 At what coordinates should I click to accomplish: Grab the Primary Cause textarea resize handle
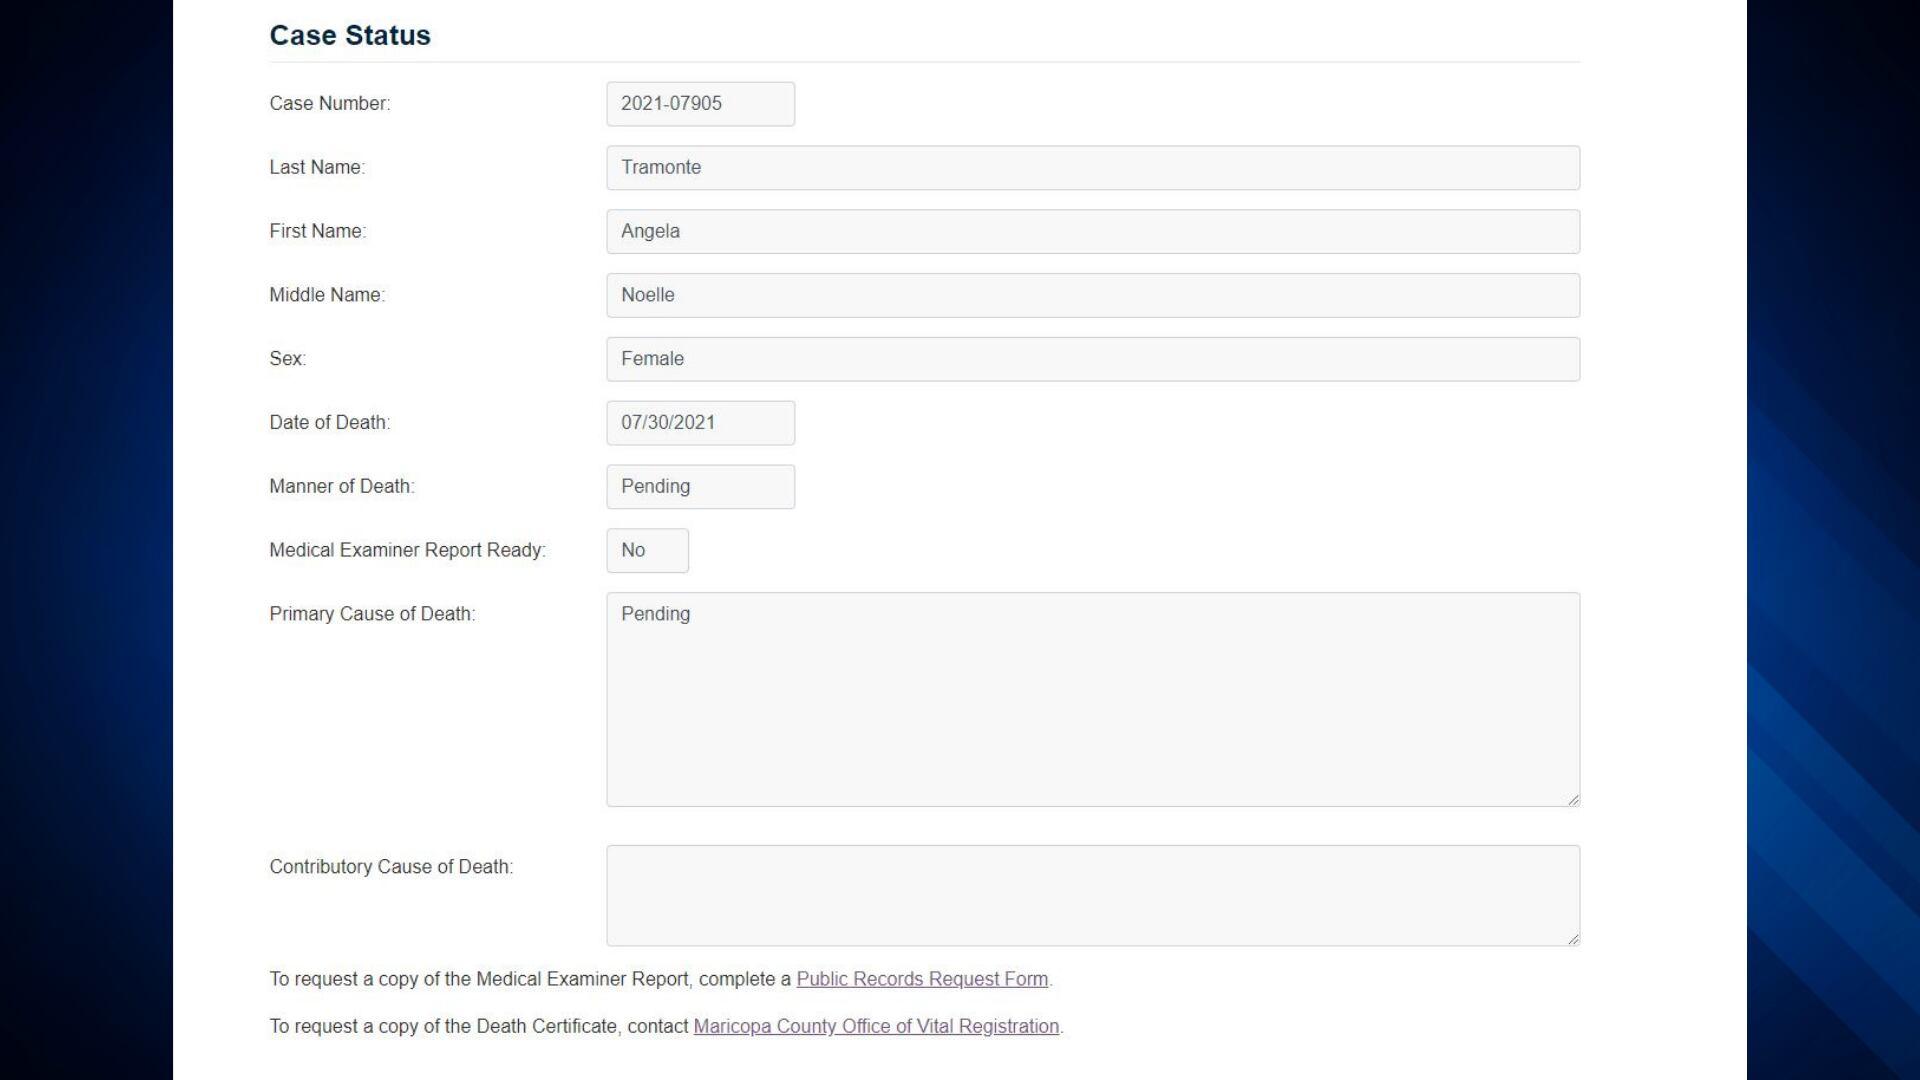[x=1573, y=799]
